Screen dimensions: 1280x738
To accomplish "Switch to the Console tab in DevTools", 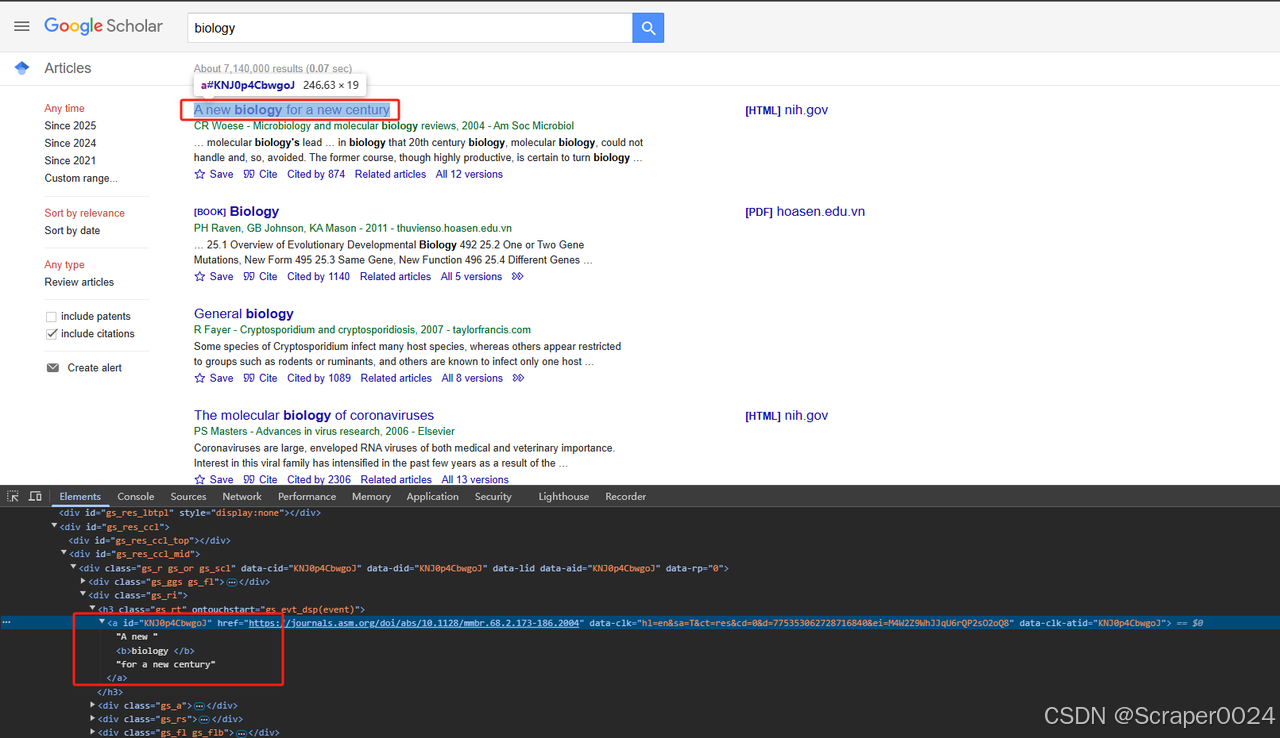I will [x=136, y=496].
